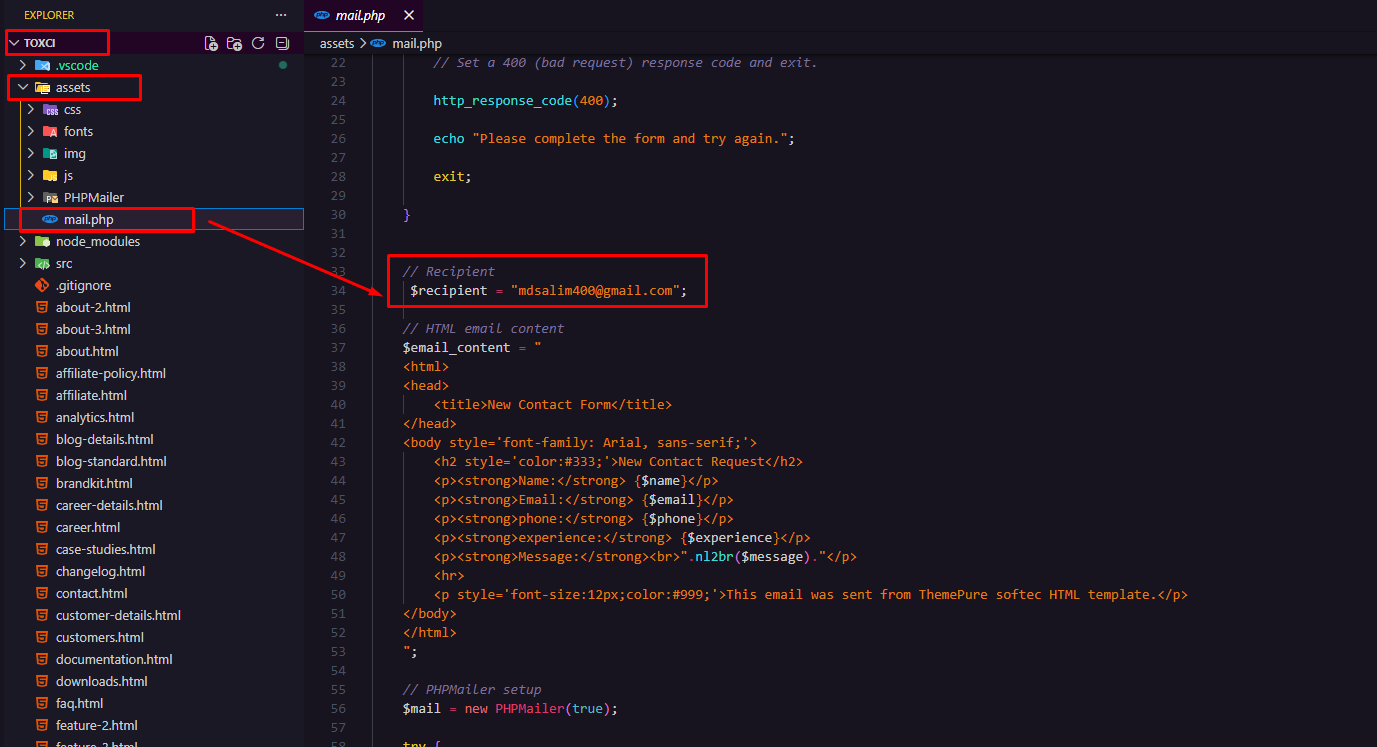Open affiliate.html file
1377x747 pixels.
click(152, 395)
